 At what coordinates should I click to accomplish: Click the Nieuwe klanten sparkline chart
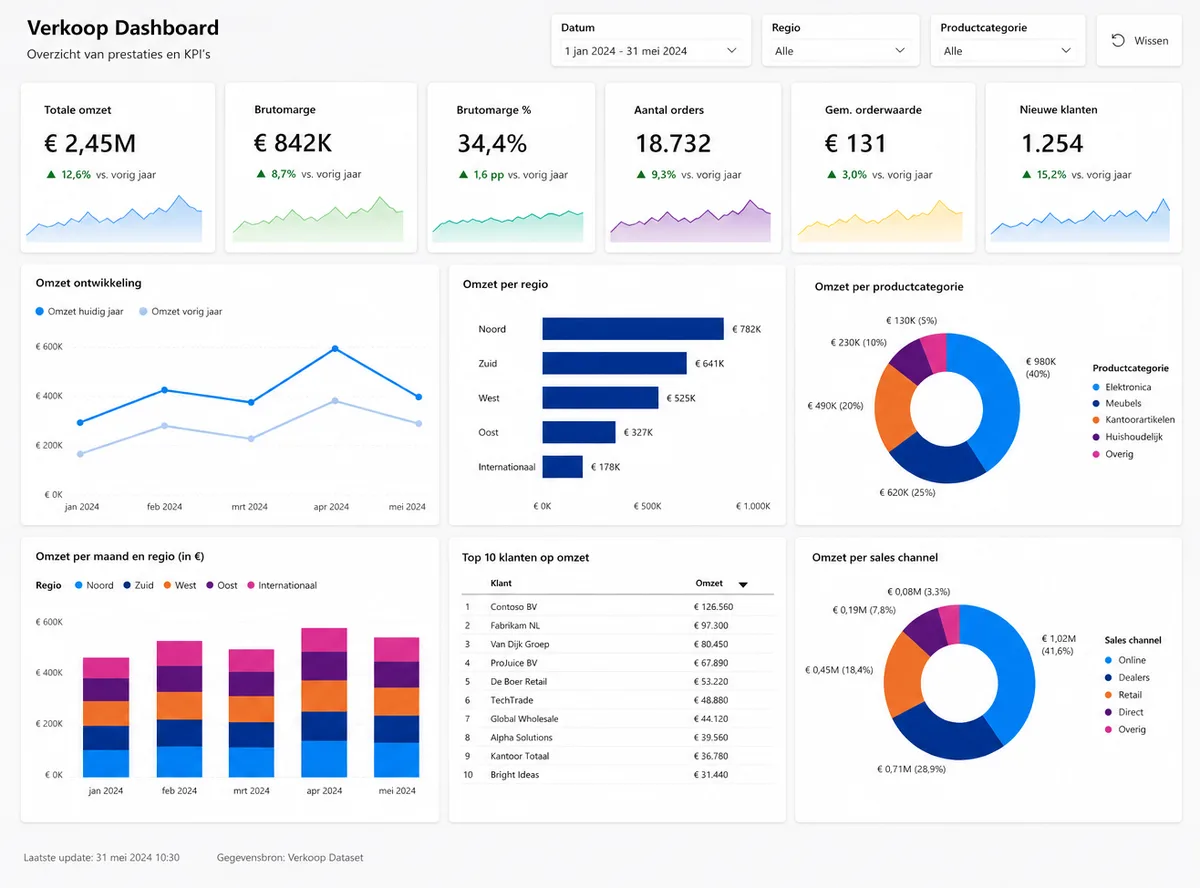(1080, 220)
